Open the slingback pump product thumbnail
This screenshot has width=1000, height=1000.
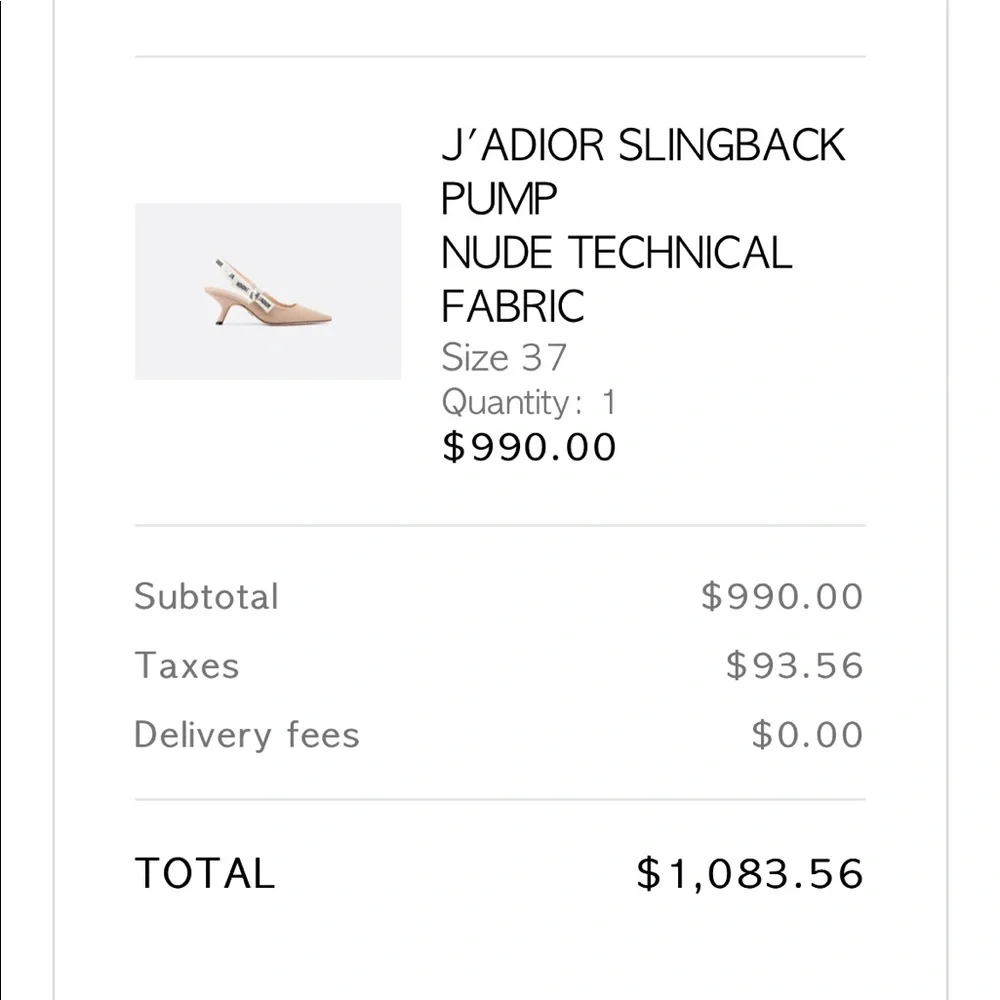pos(268,291)
